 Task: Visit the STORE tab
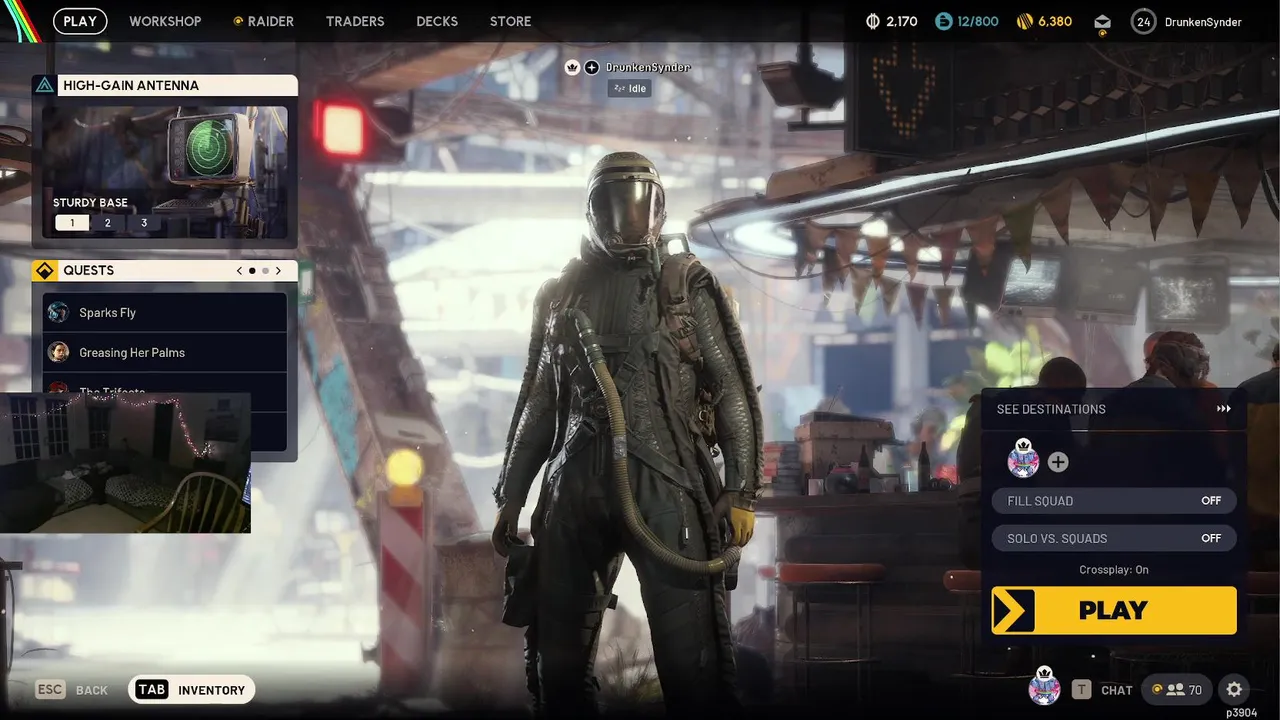pos(510,21)
